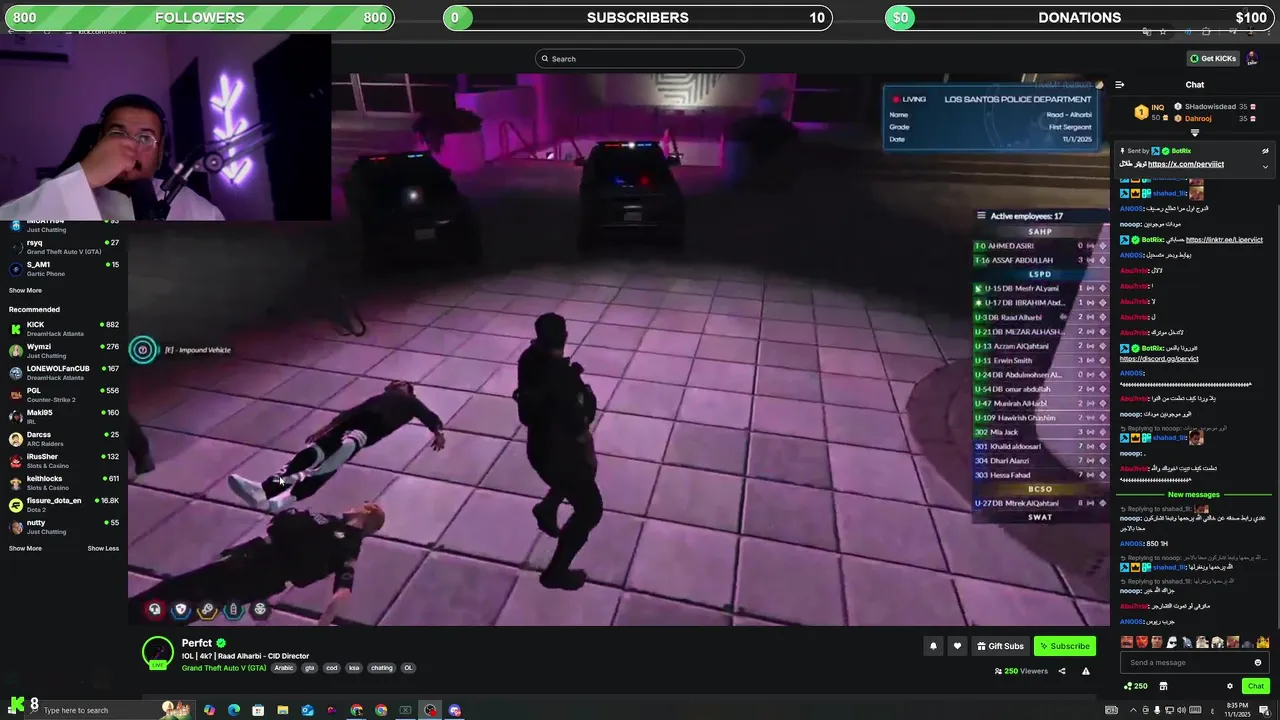The image size is (1280, 720).
Task: Expand the gift leaderboard arrow
Action: 1195,132
